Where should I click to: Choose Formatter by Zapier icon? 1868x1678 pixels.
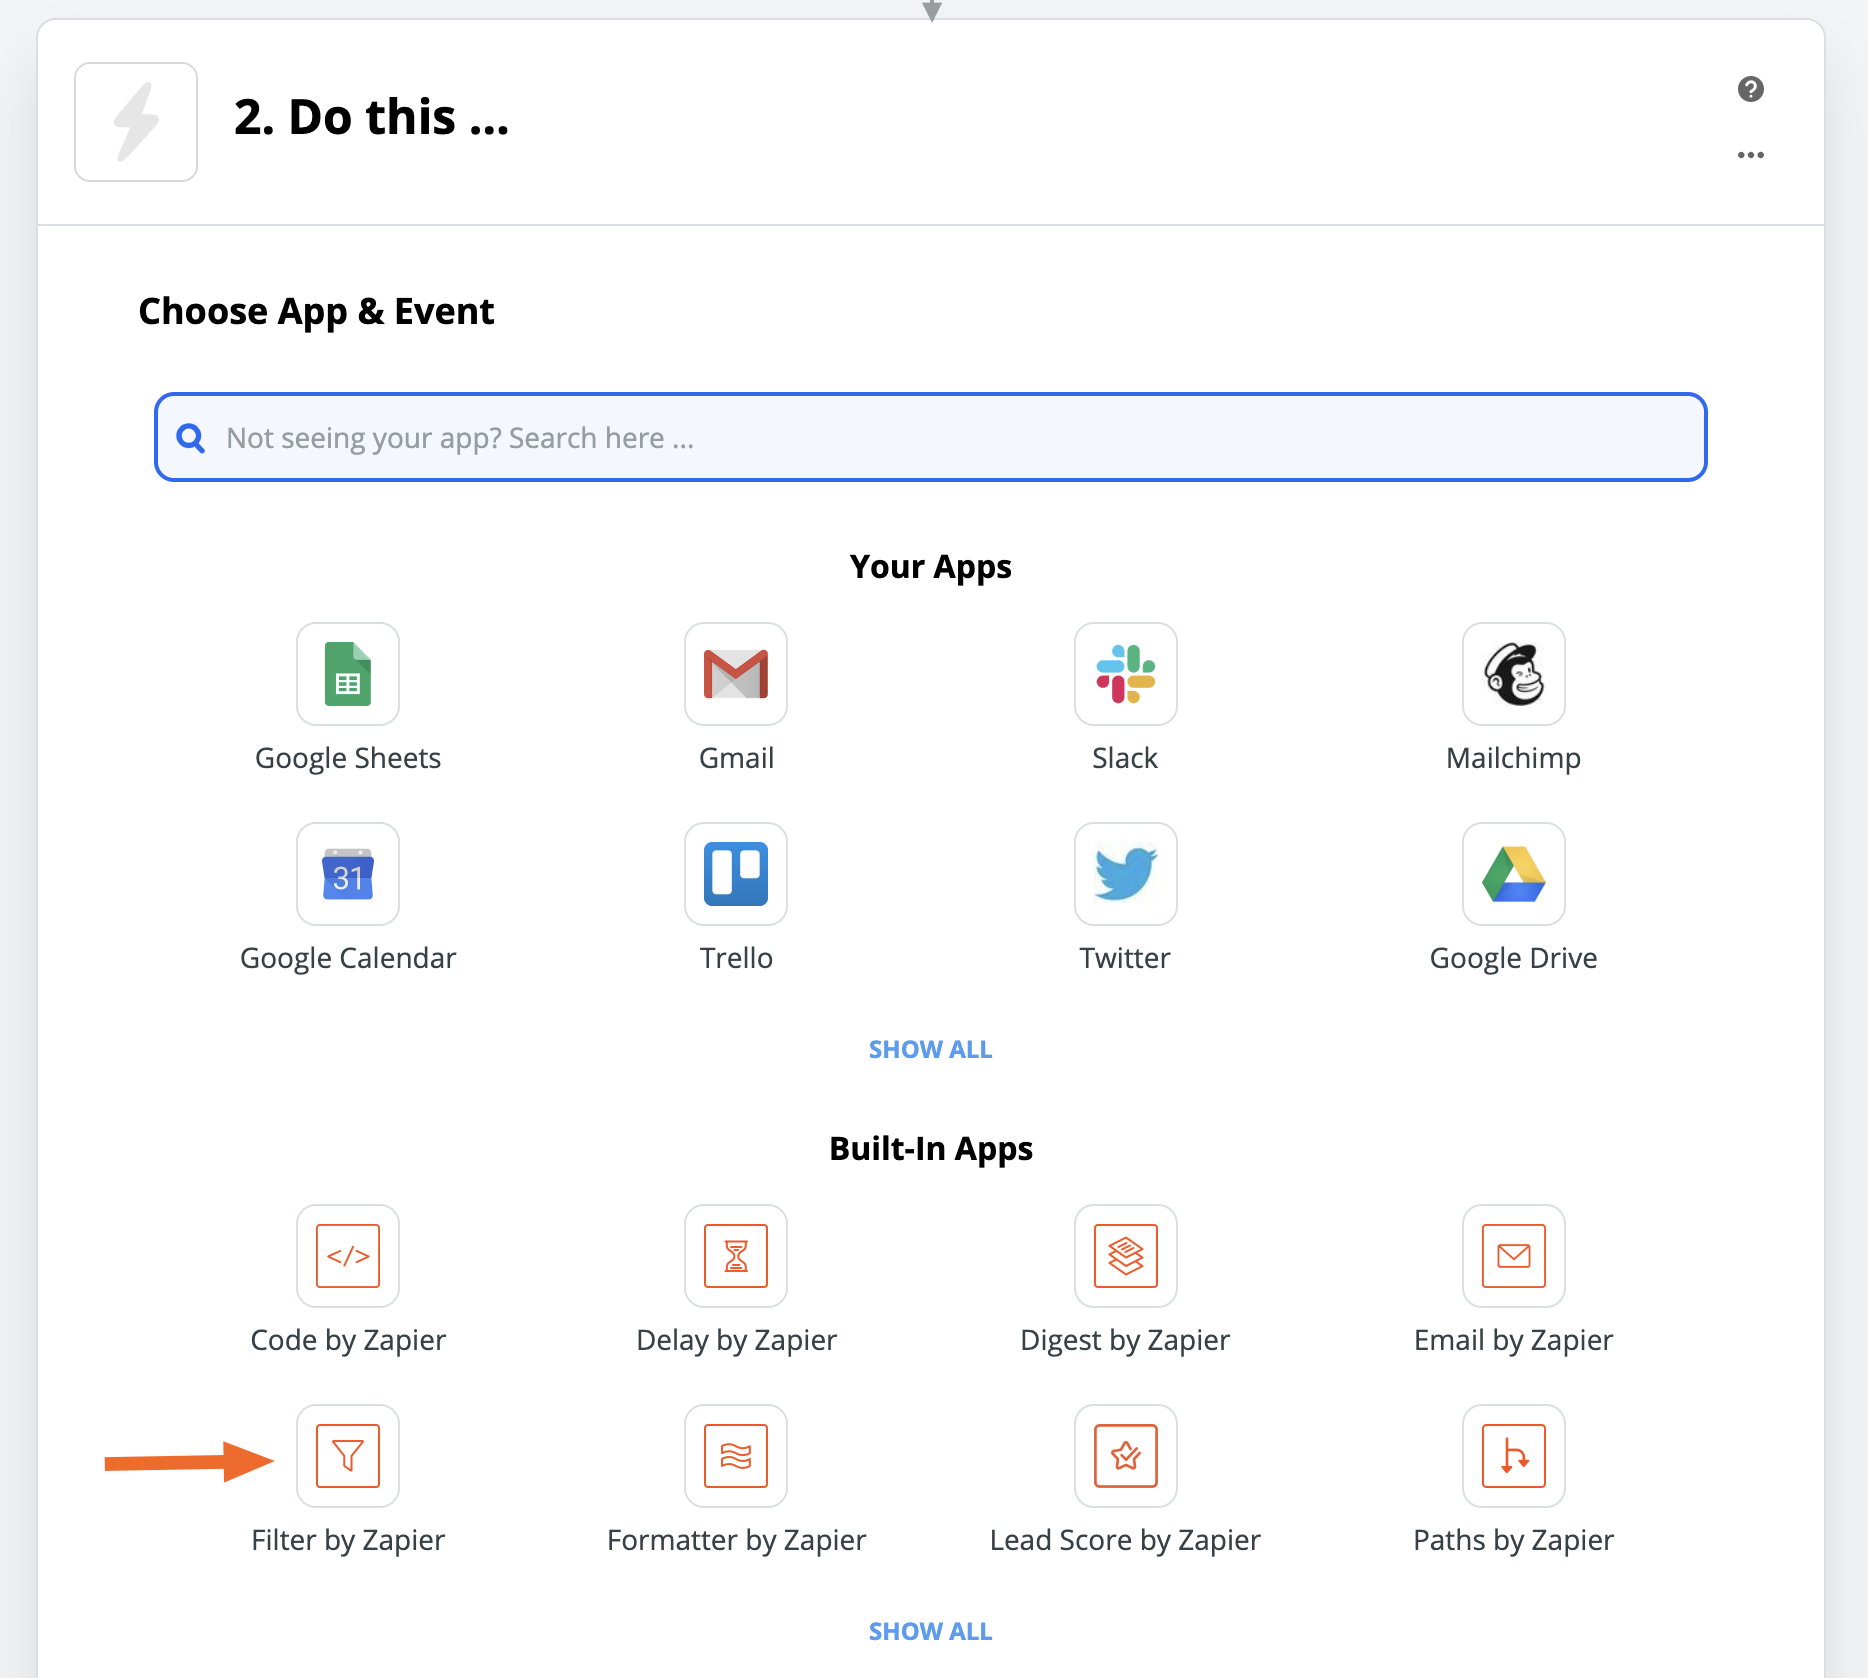[736, 1456]
